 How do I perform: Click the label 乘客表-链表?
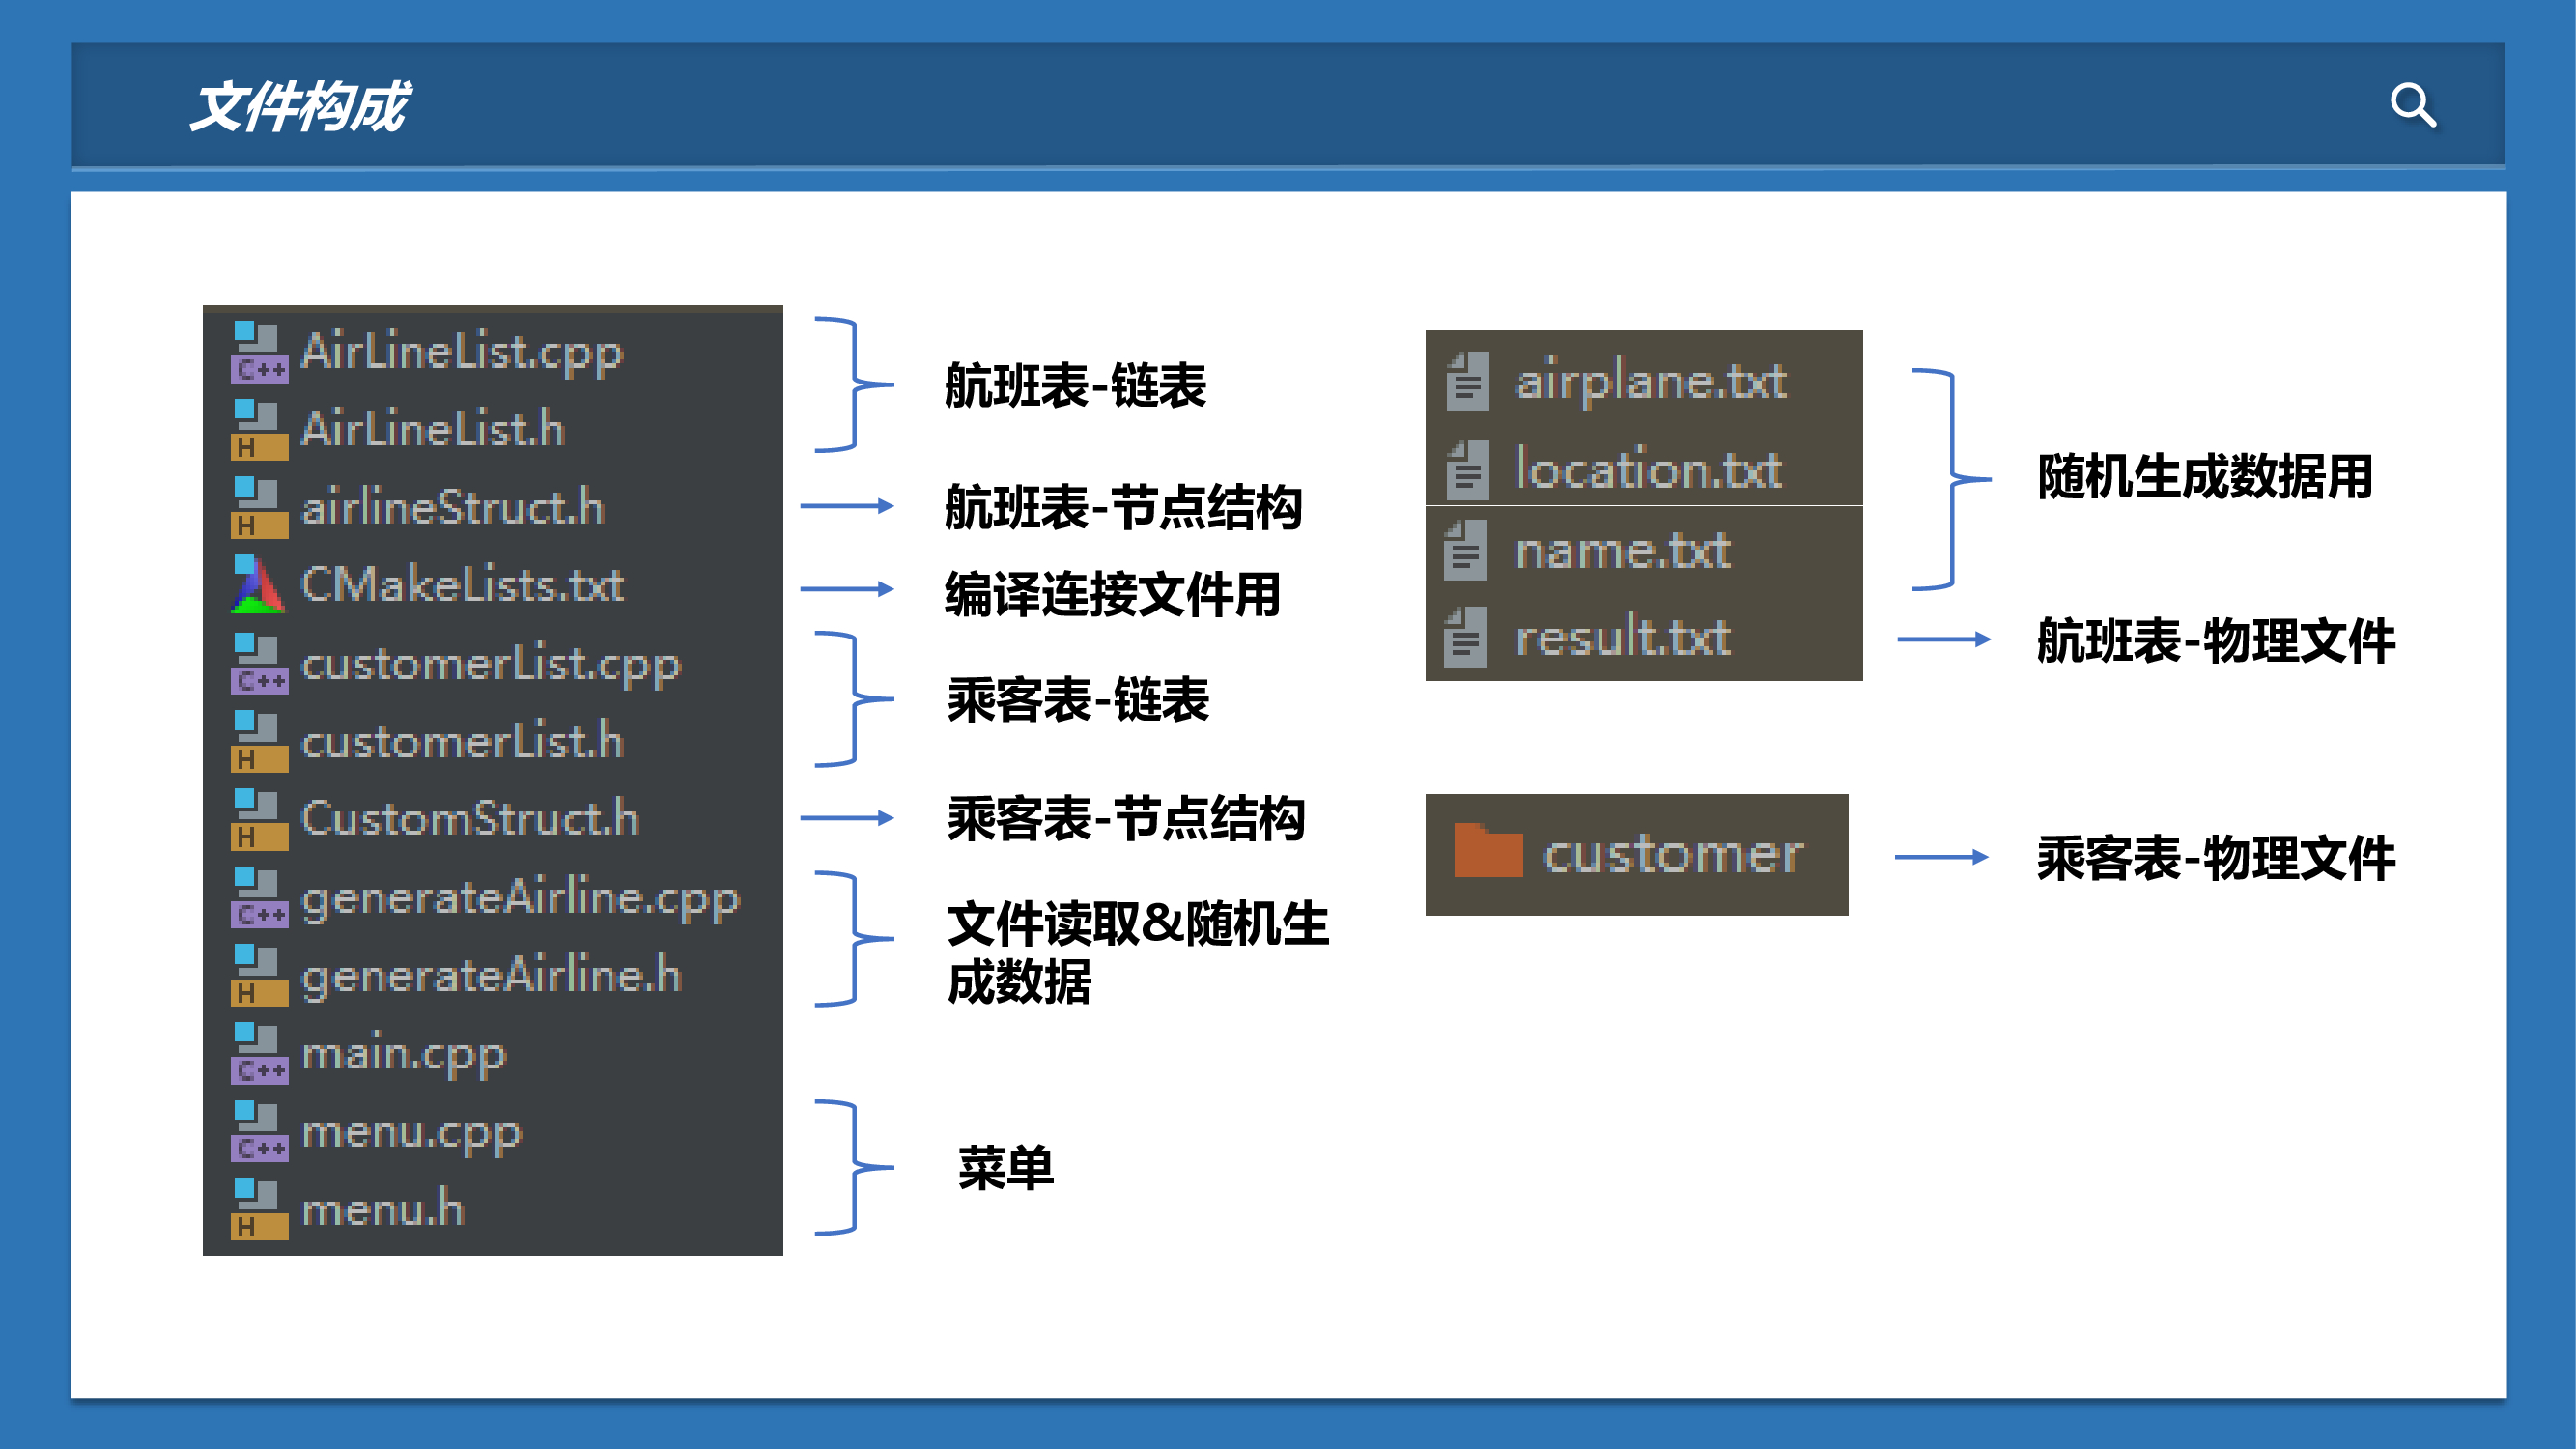(1078, 699)
